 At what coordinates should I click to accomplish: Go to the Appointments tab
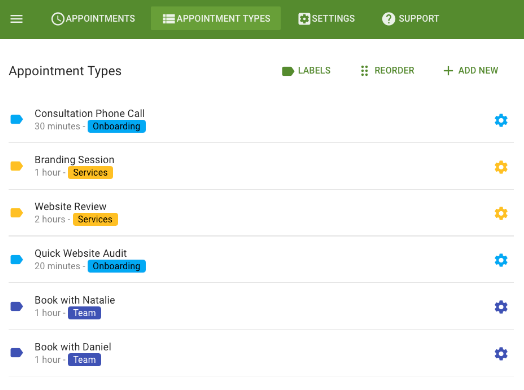pyautogui.click(x=93, y=19)
